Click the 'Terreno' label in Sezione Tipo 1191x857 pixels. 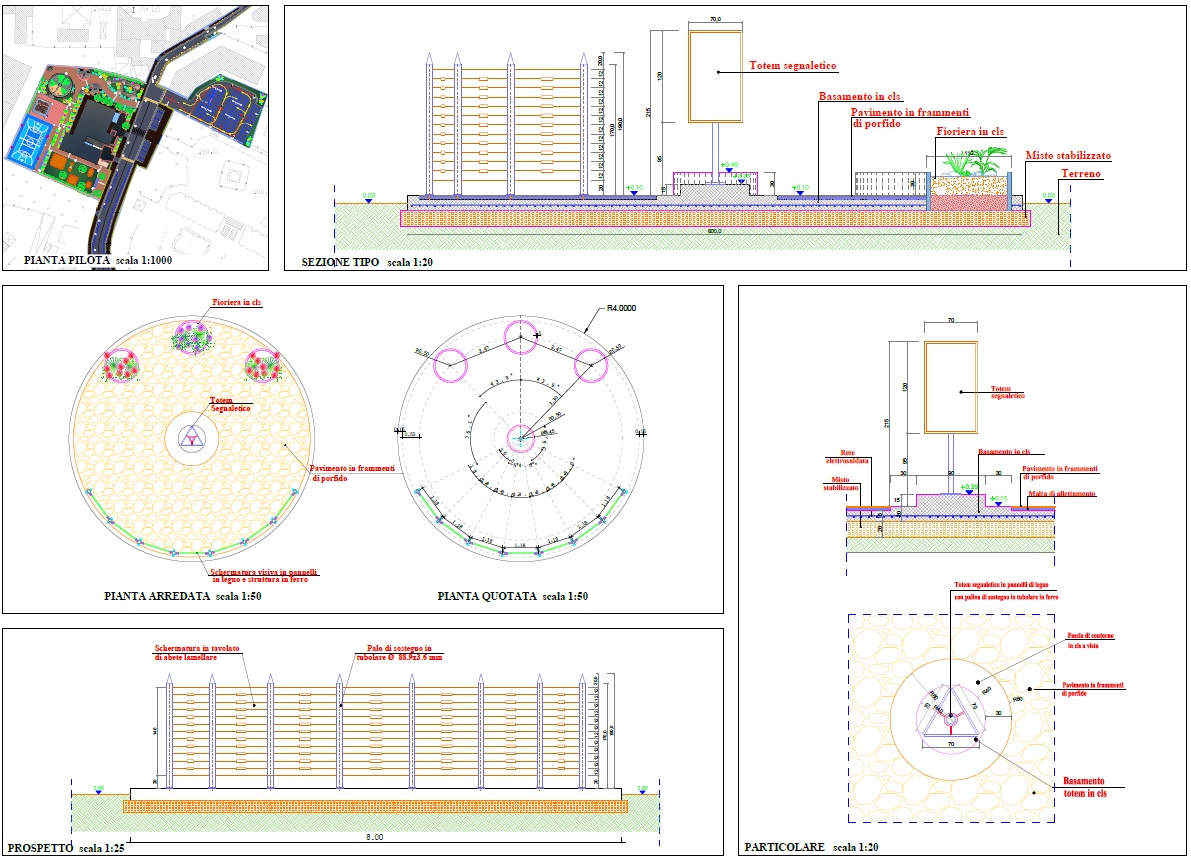(1054, 173)
